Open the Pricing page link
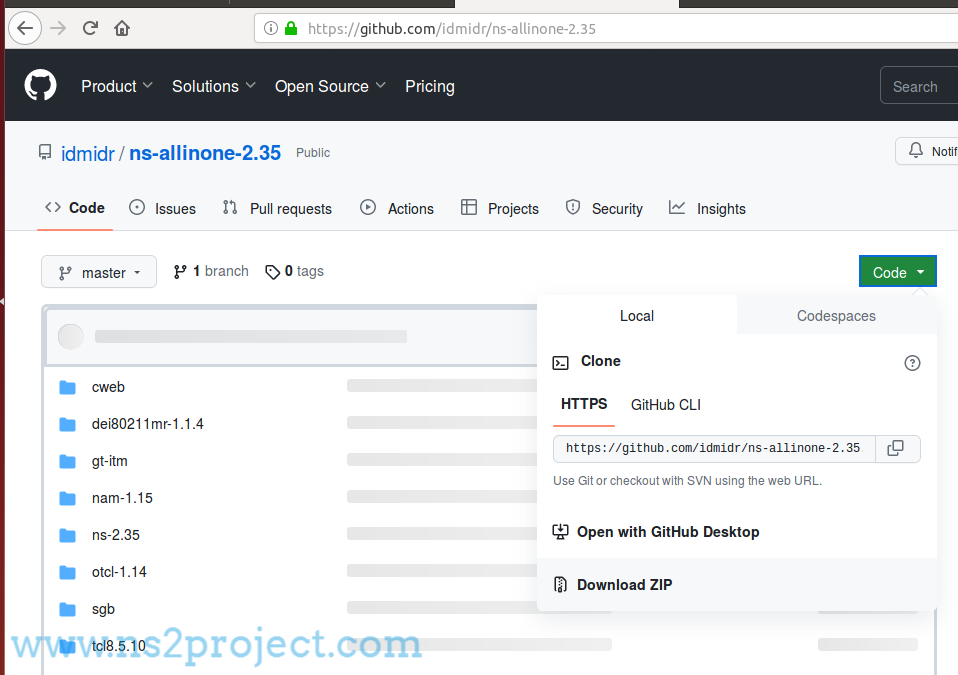The width and height of the screenshot is (958, 675). click(x=430, y=86)
